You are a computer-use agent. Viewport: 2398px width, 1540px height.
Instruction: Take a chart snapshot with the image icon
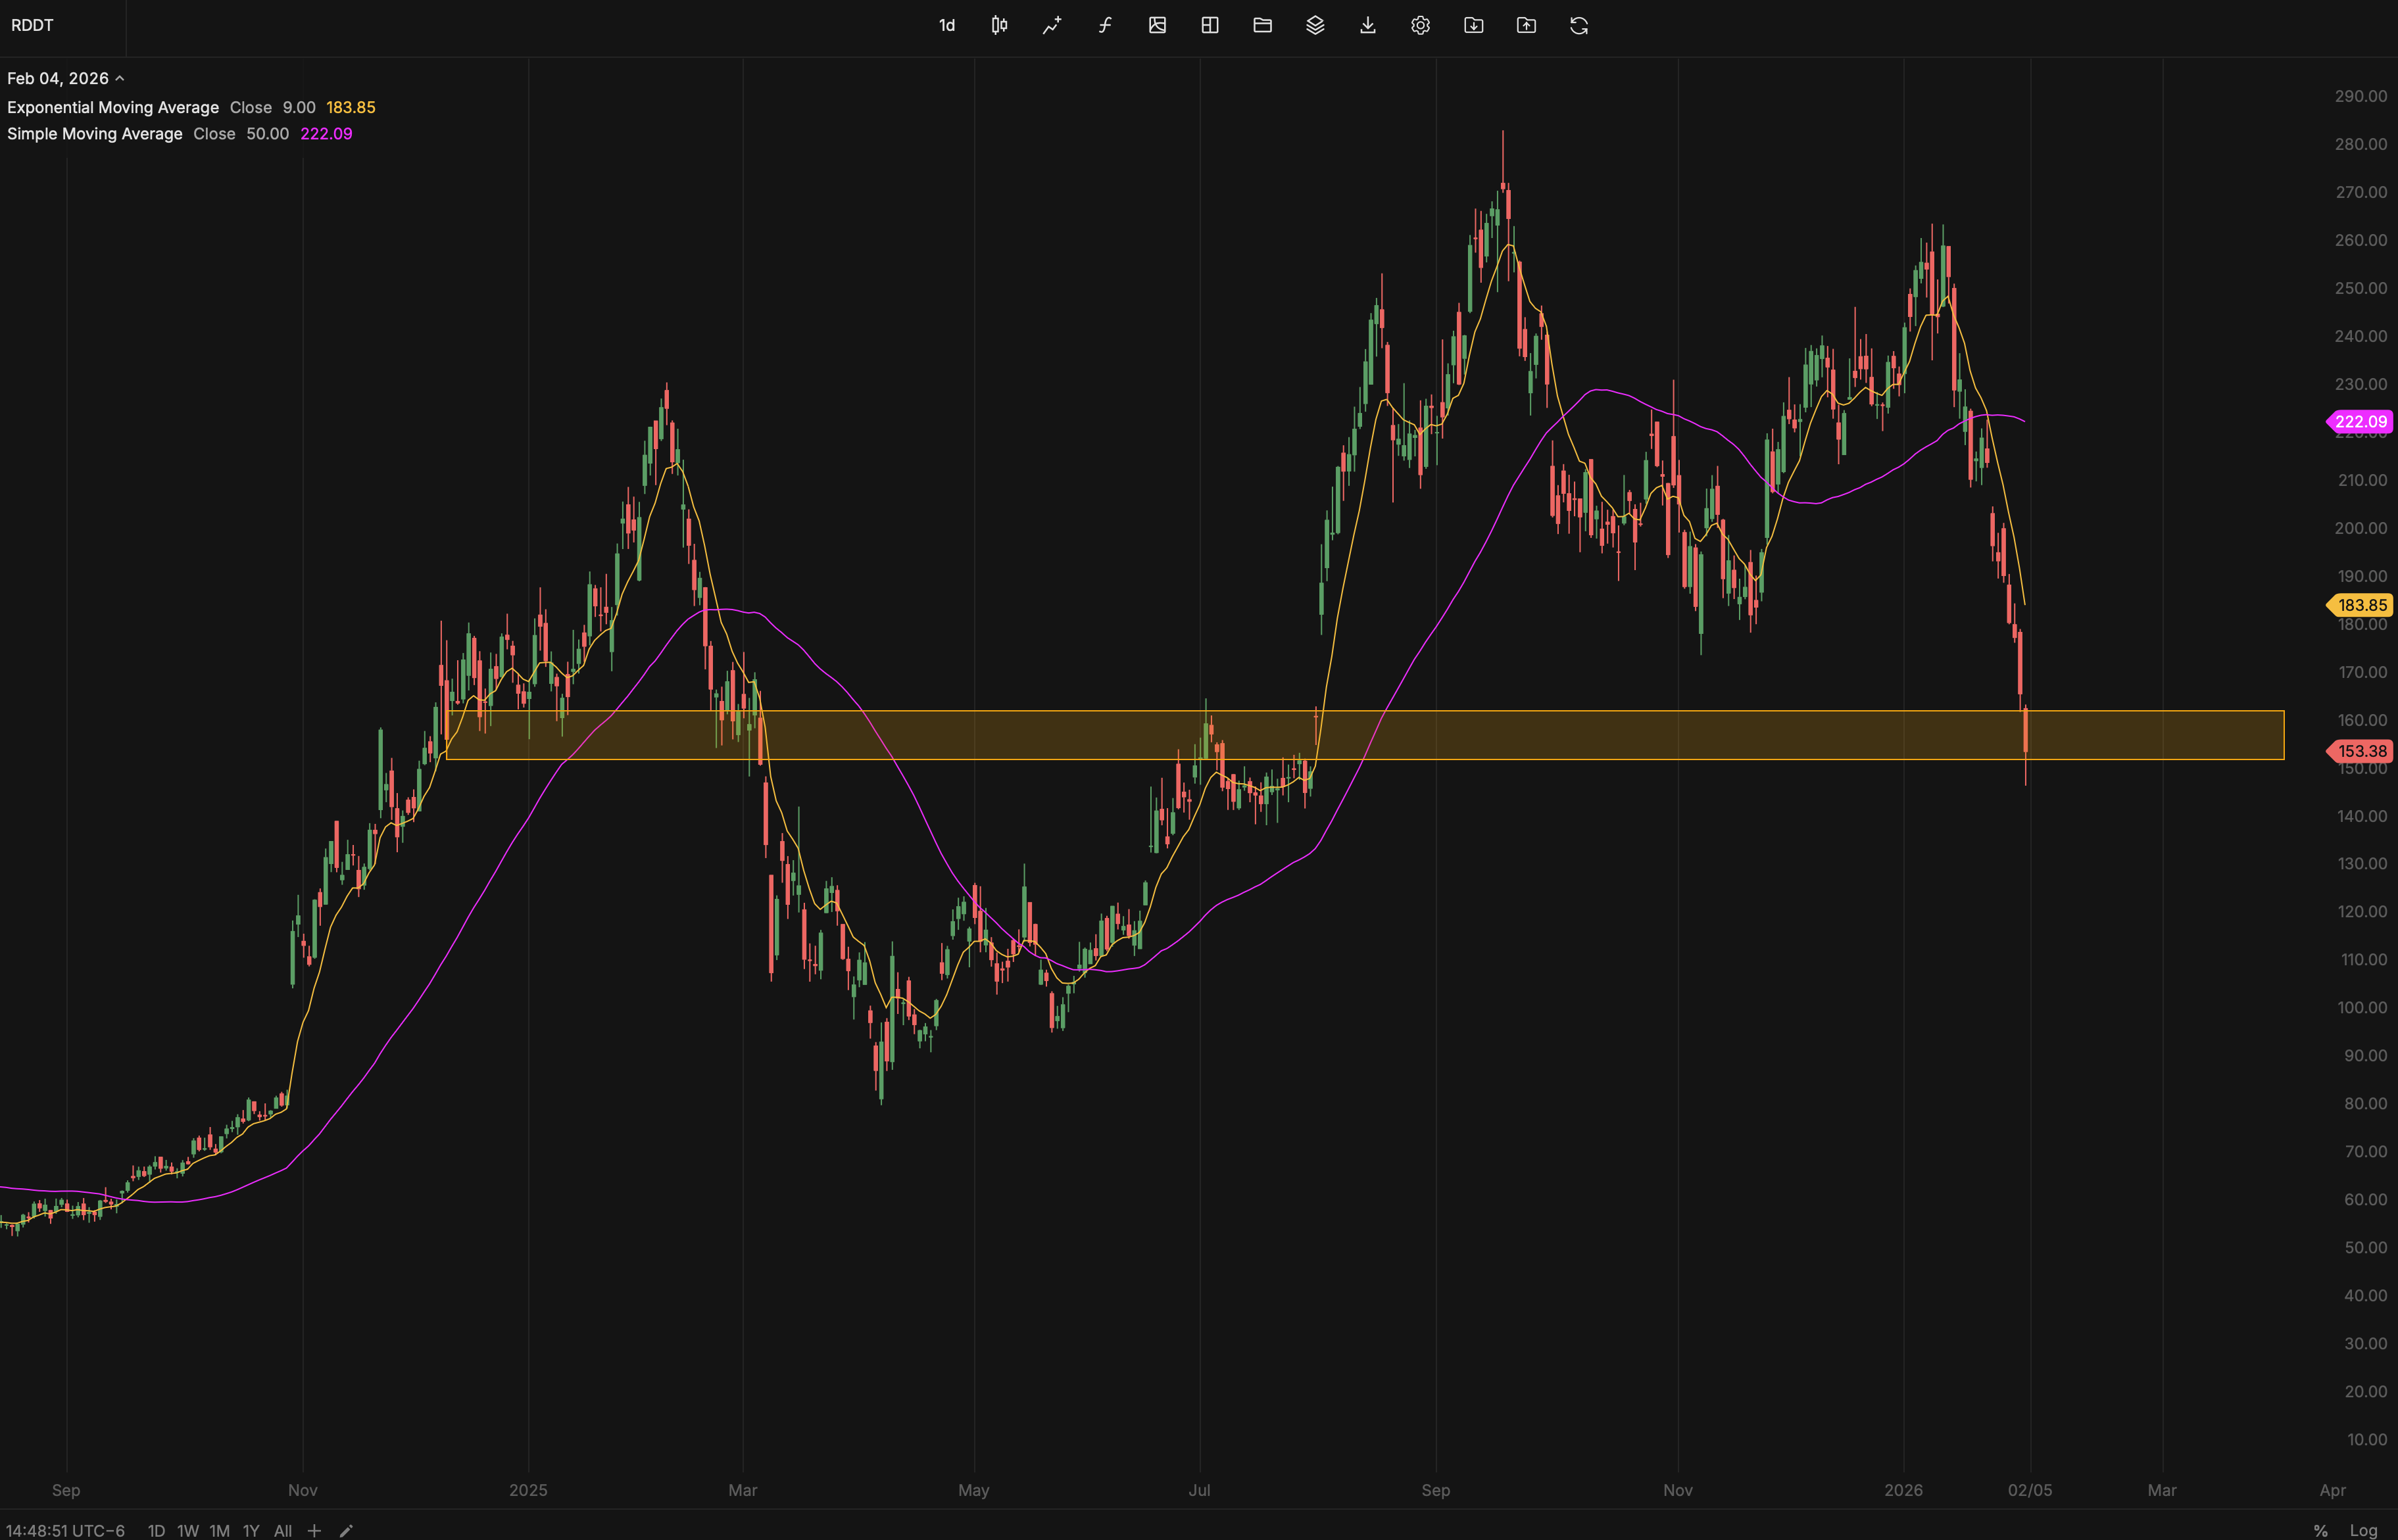(1157, 25)
